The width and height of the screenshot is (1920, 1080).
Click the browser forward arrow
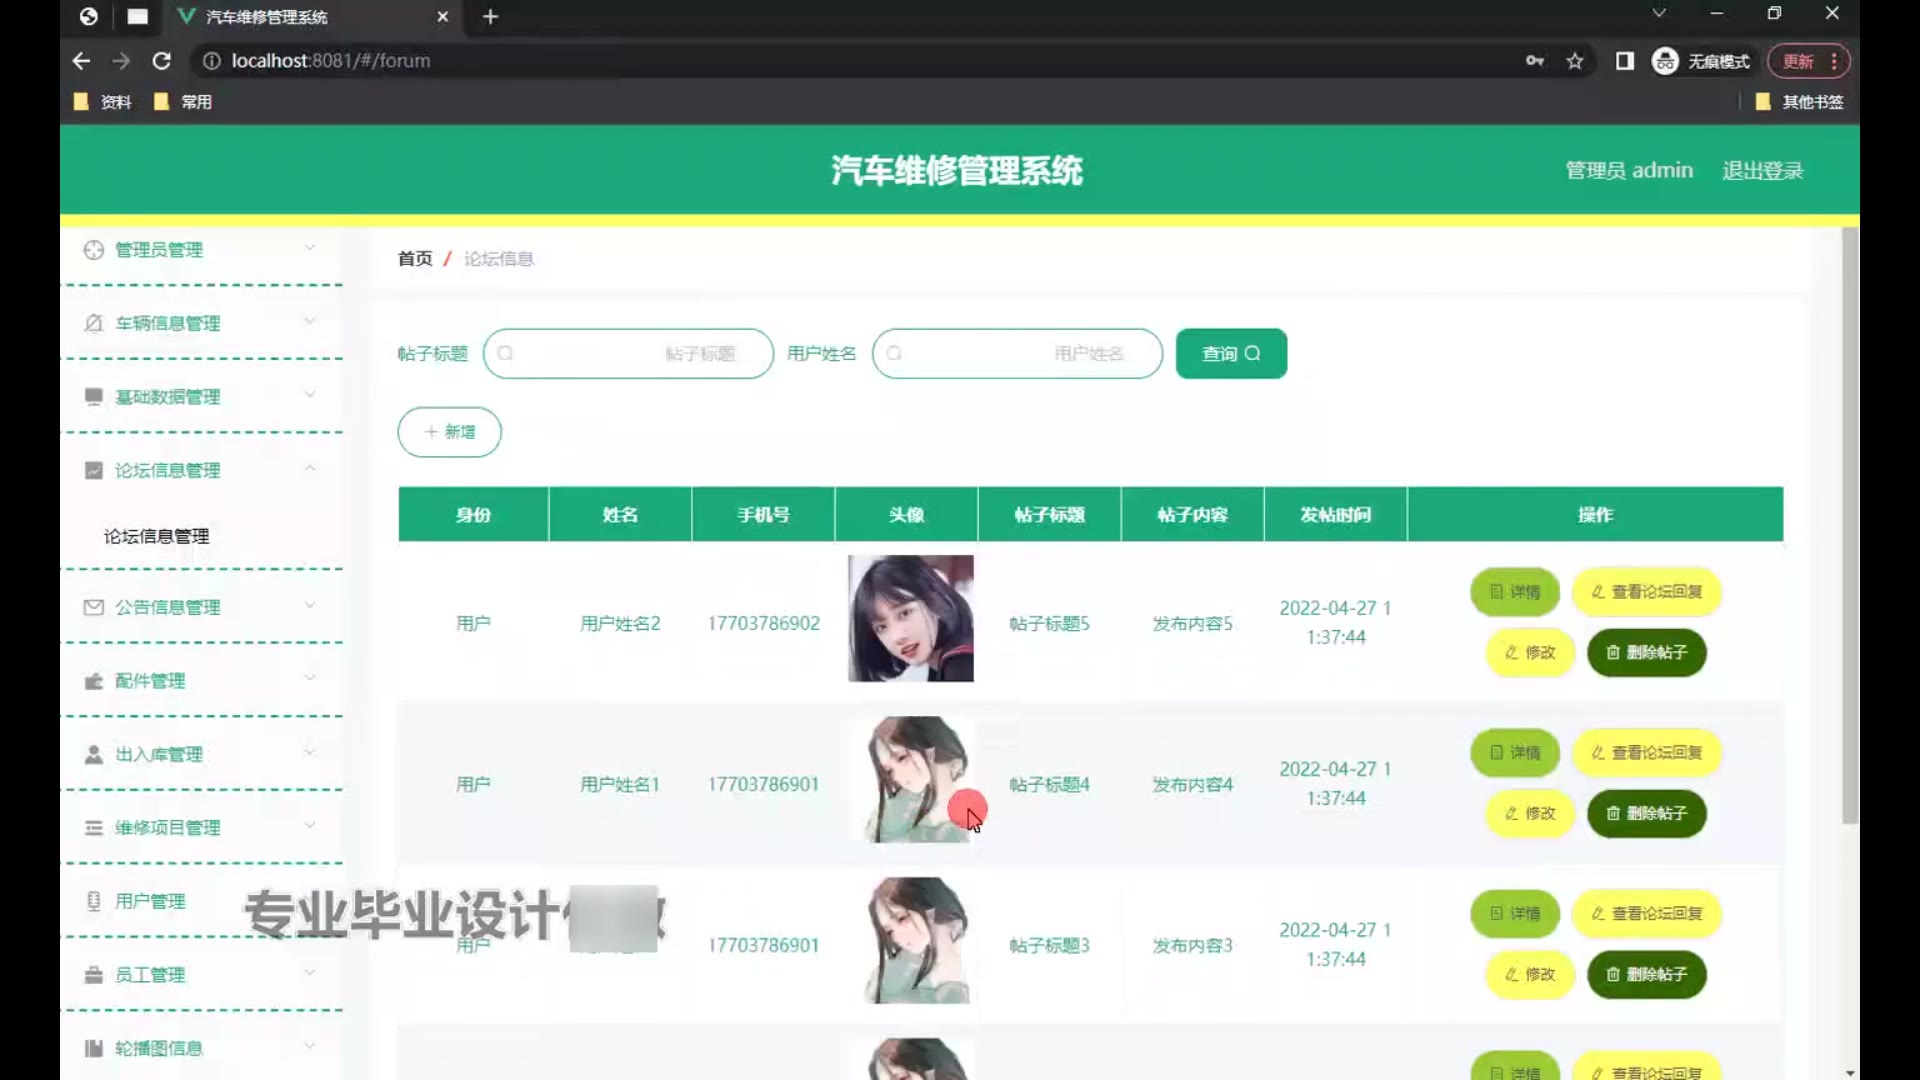(121, 61)
